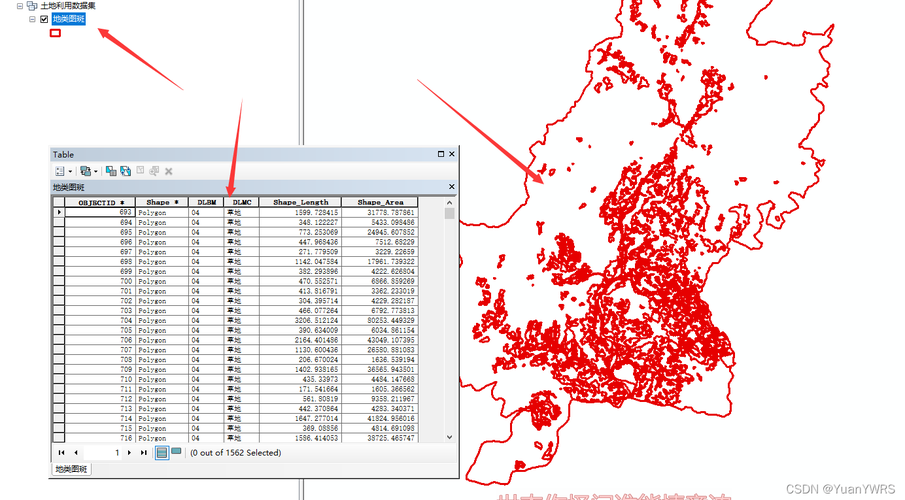The width and height of the screenshot is (905, 500).
Task: Open the Related Tables dropdown arrow
Action: (x=96, y=171)
